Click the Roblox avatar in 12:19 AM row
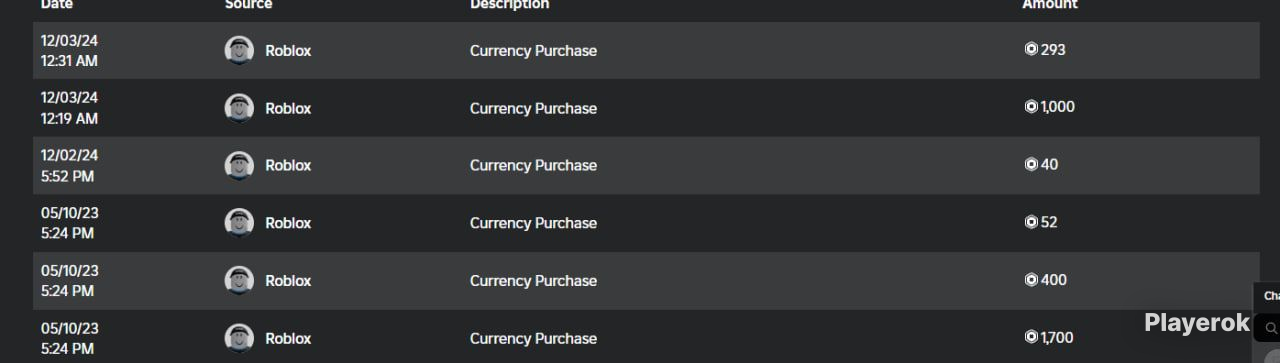Viewport: 1280px width, 363px height. tap(239, 108)
